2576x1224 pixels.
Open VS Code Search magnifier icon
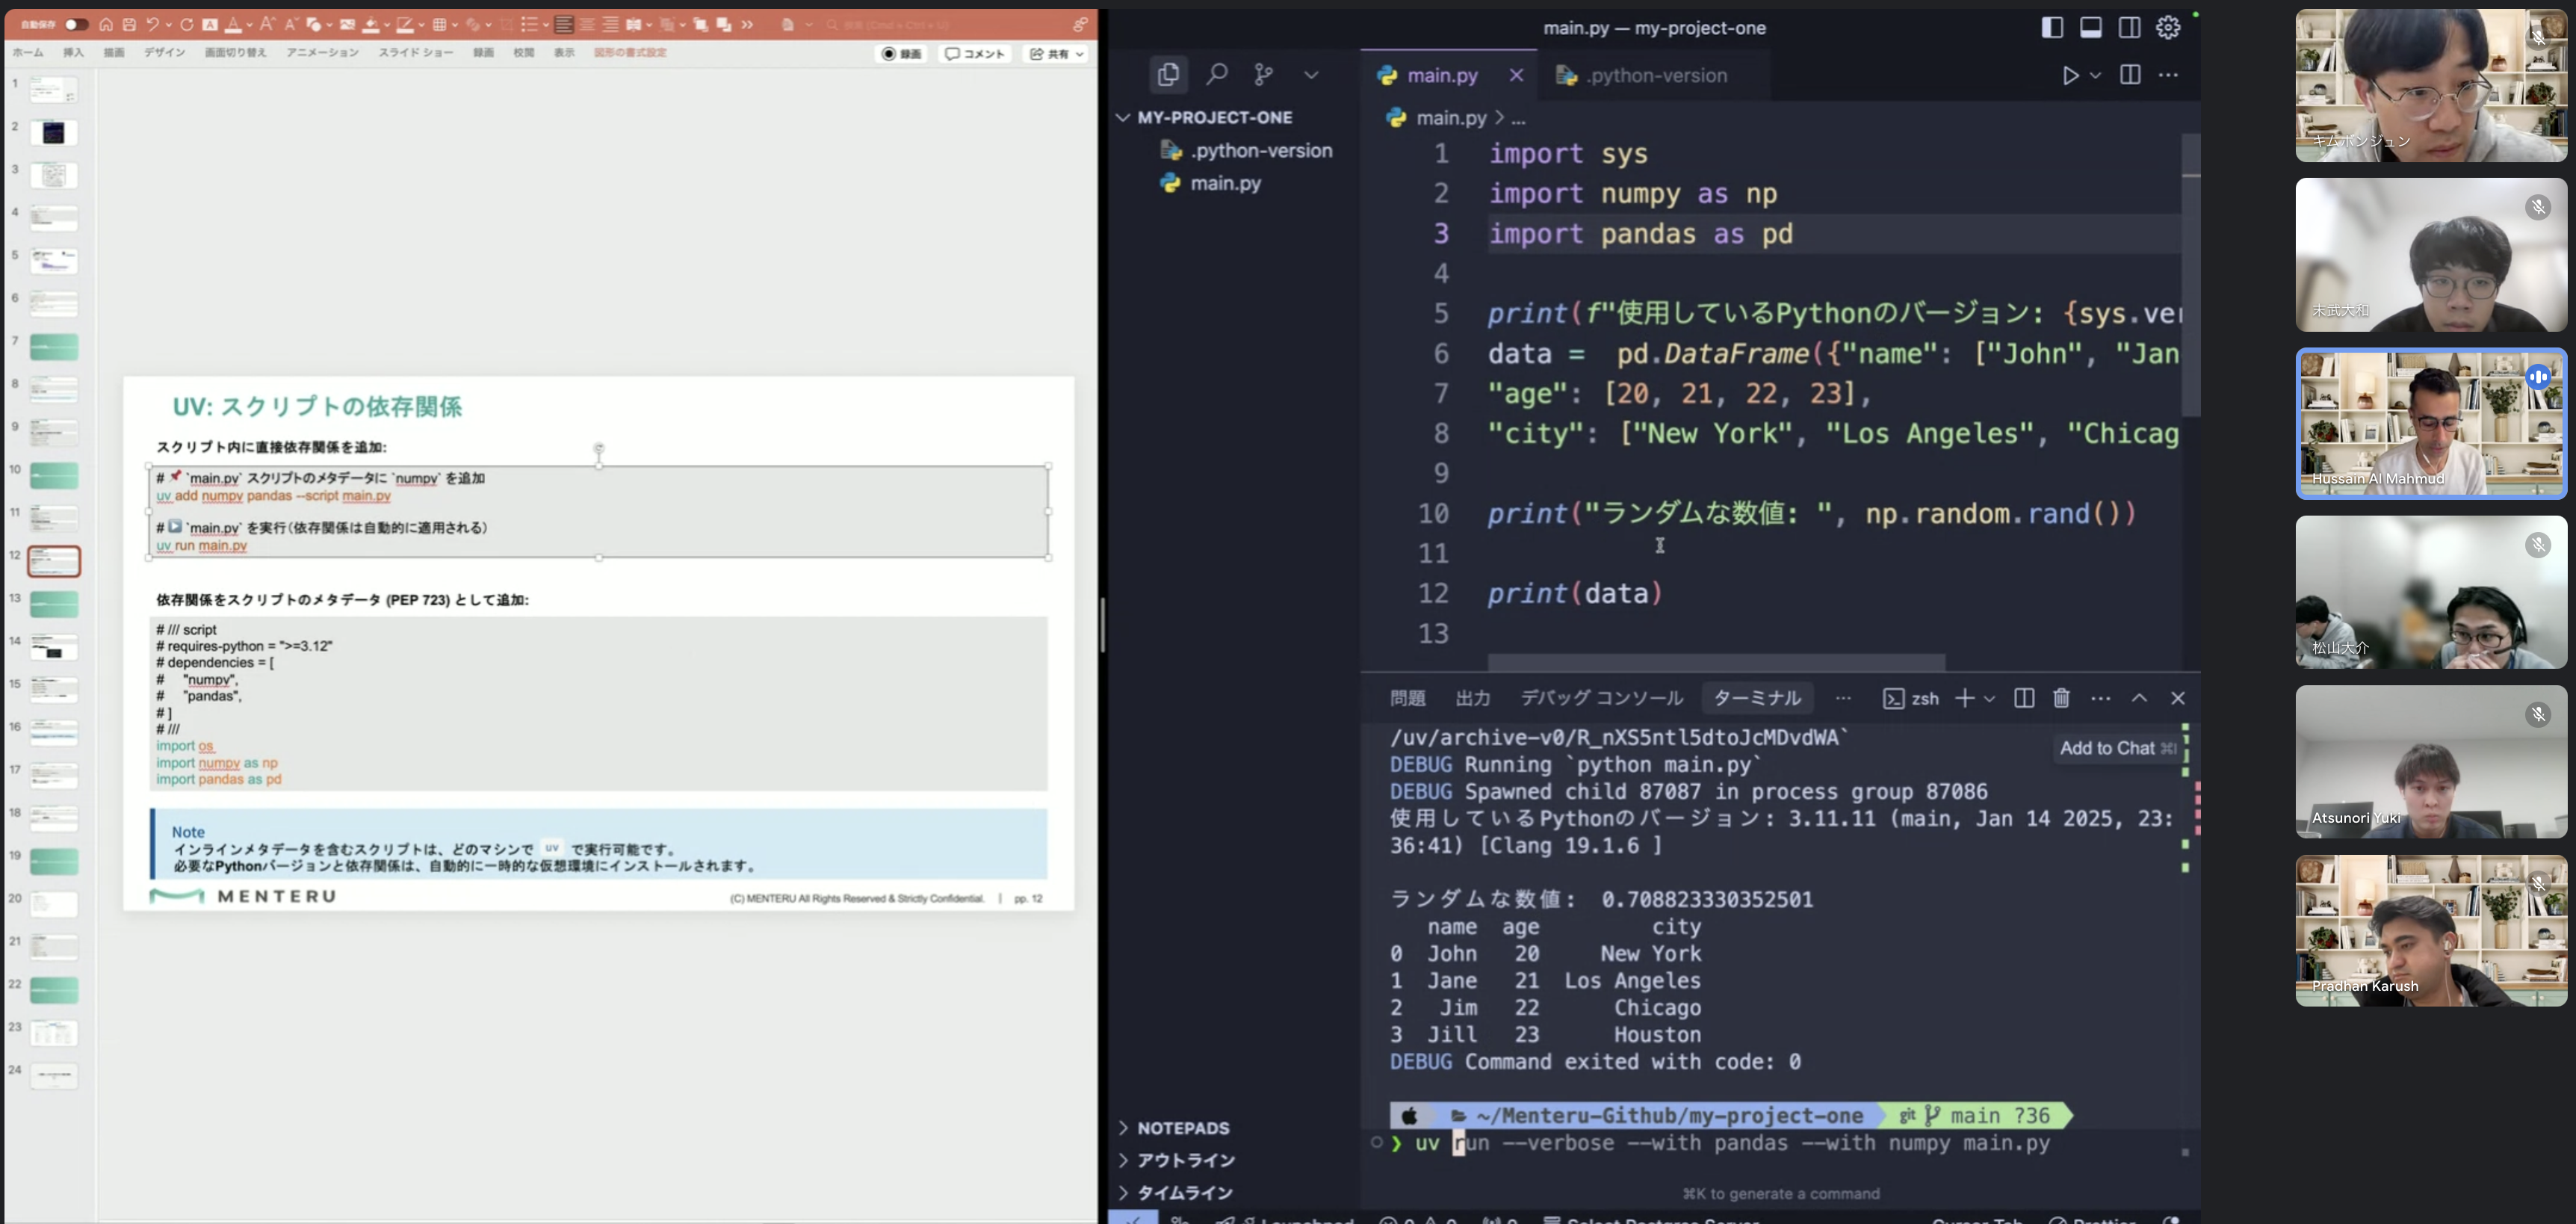pyautogui.click(x=1216, y=74)
